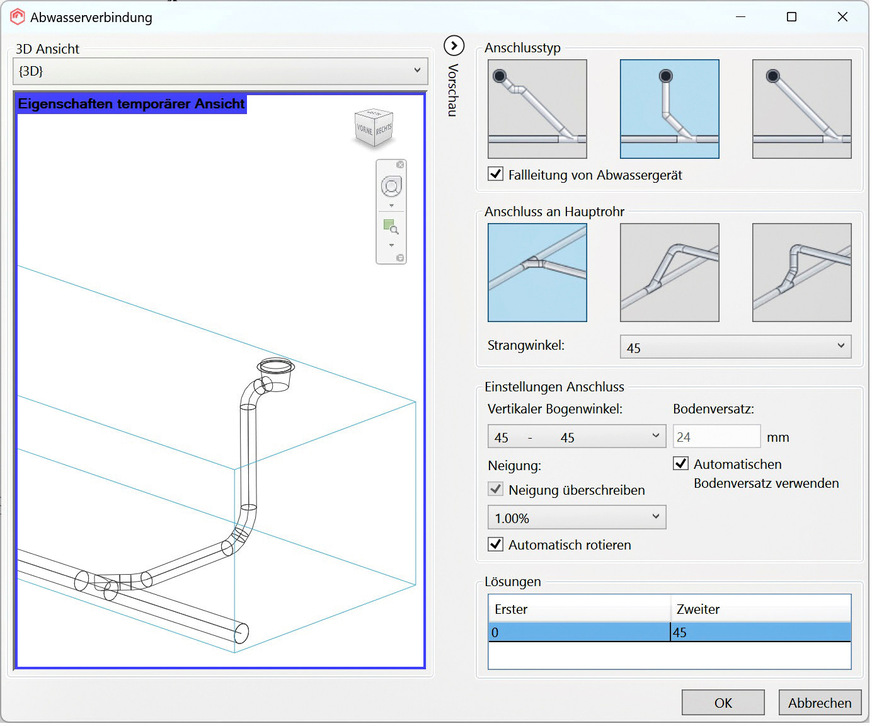Click the Abbrechen button

(x=820, y=703)
